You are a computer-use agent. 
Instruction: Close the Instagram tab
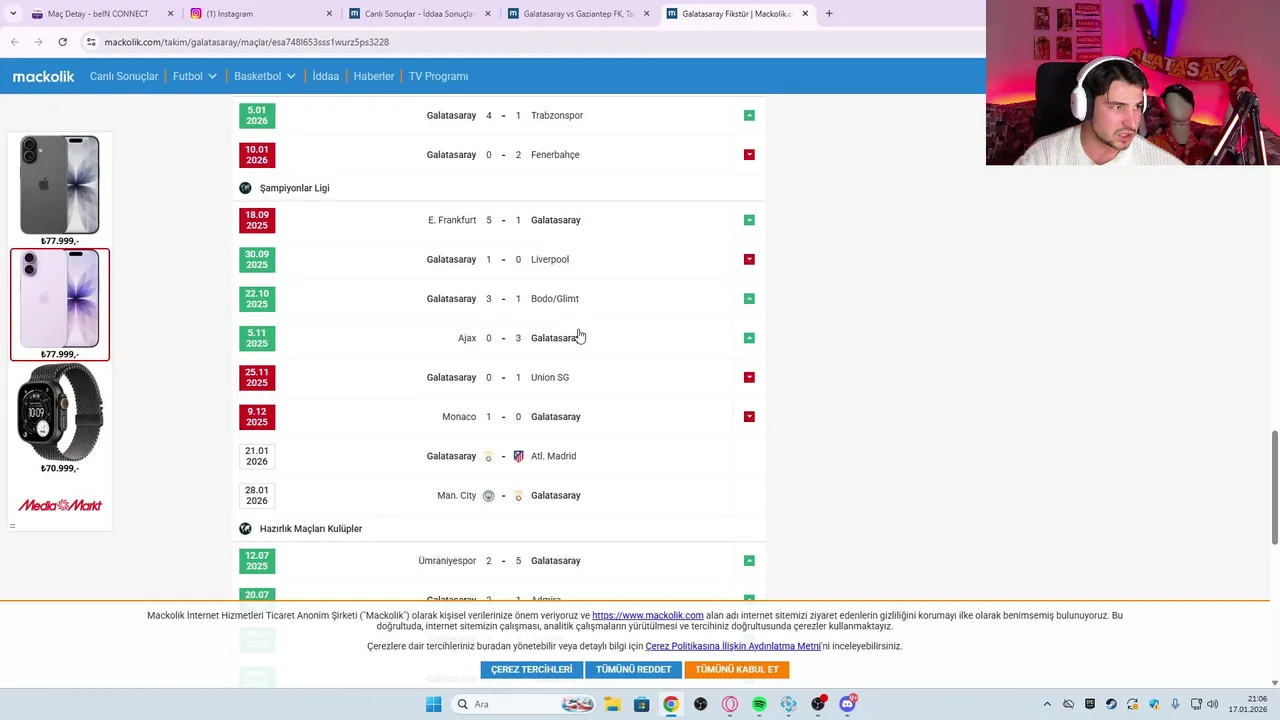pos(329,14)
